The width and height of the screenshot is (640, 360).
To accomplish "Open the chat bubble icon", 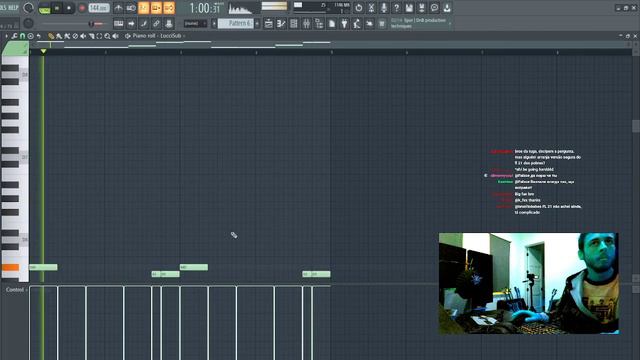I will click(434, 8).
